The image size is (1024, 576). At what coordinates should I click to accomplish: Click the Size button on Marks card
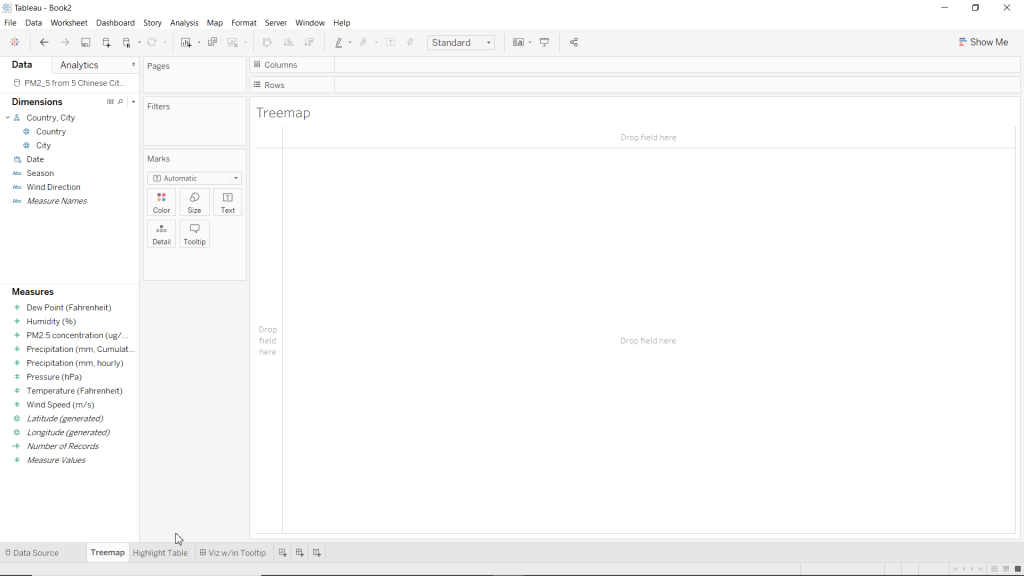coord(194,203)
